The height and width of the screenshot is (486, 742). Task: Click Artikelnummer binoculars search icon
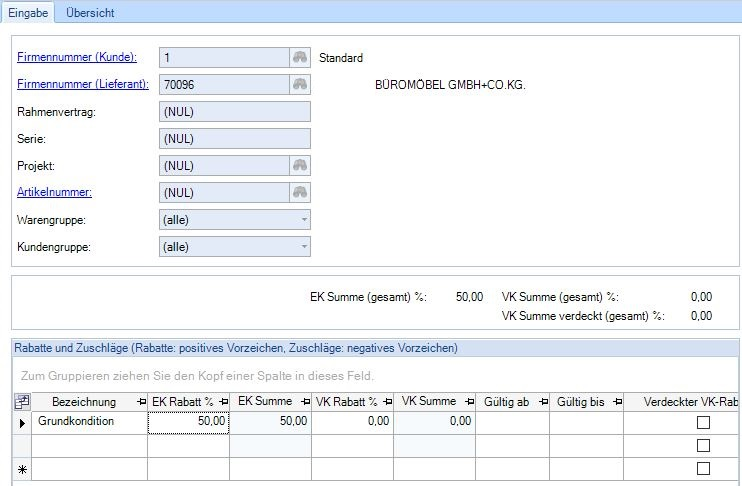coord(299,192)
